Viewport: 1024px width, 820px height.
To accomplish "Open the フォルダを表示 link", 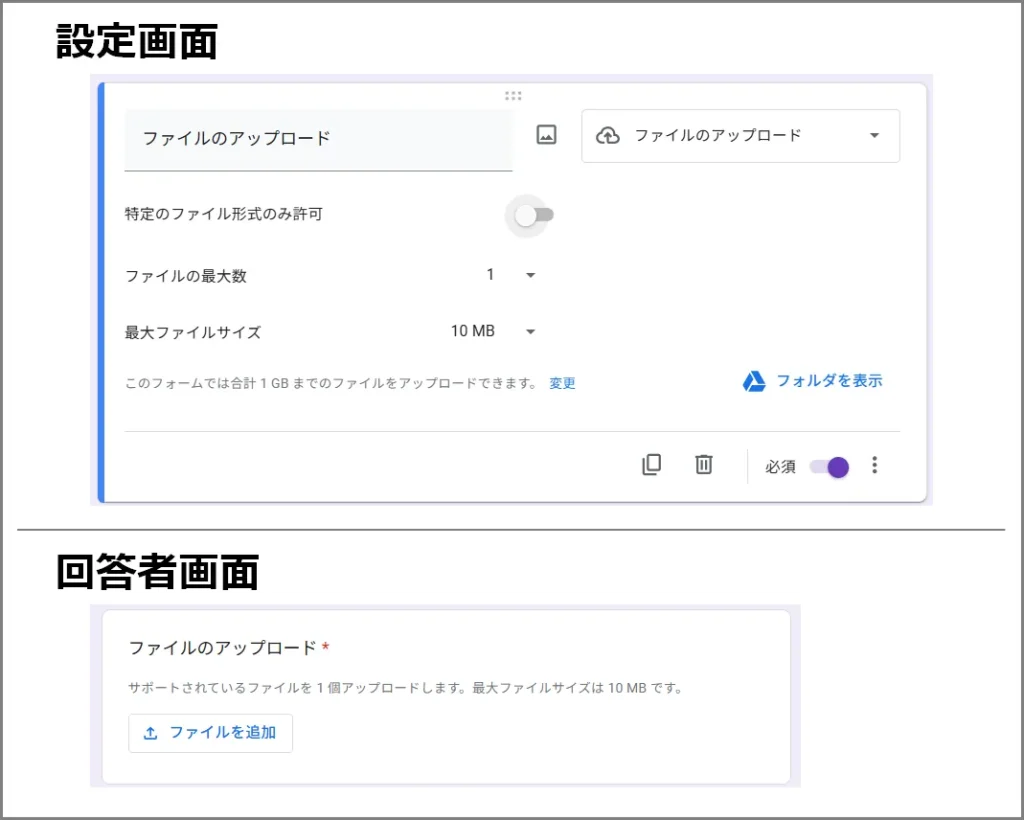I will point(829,381).
